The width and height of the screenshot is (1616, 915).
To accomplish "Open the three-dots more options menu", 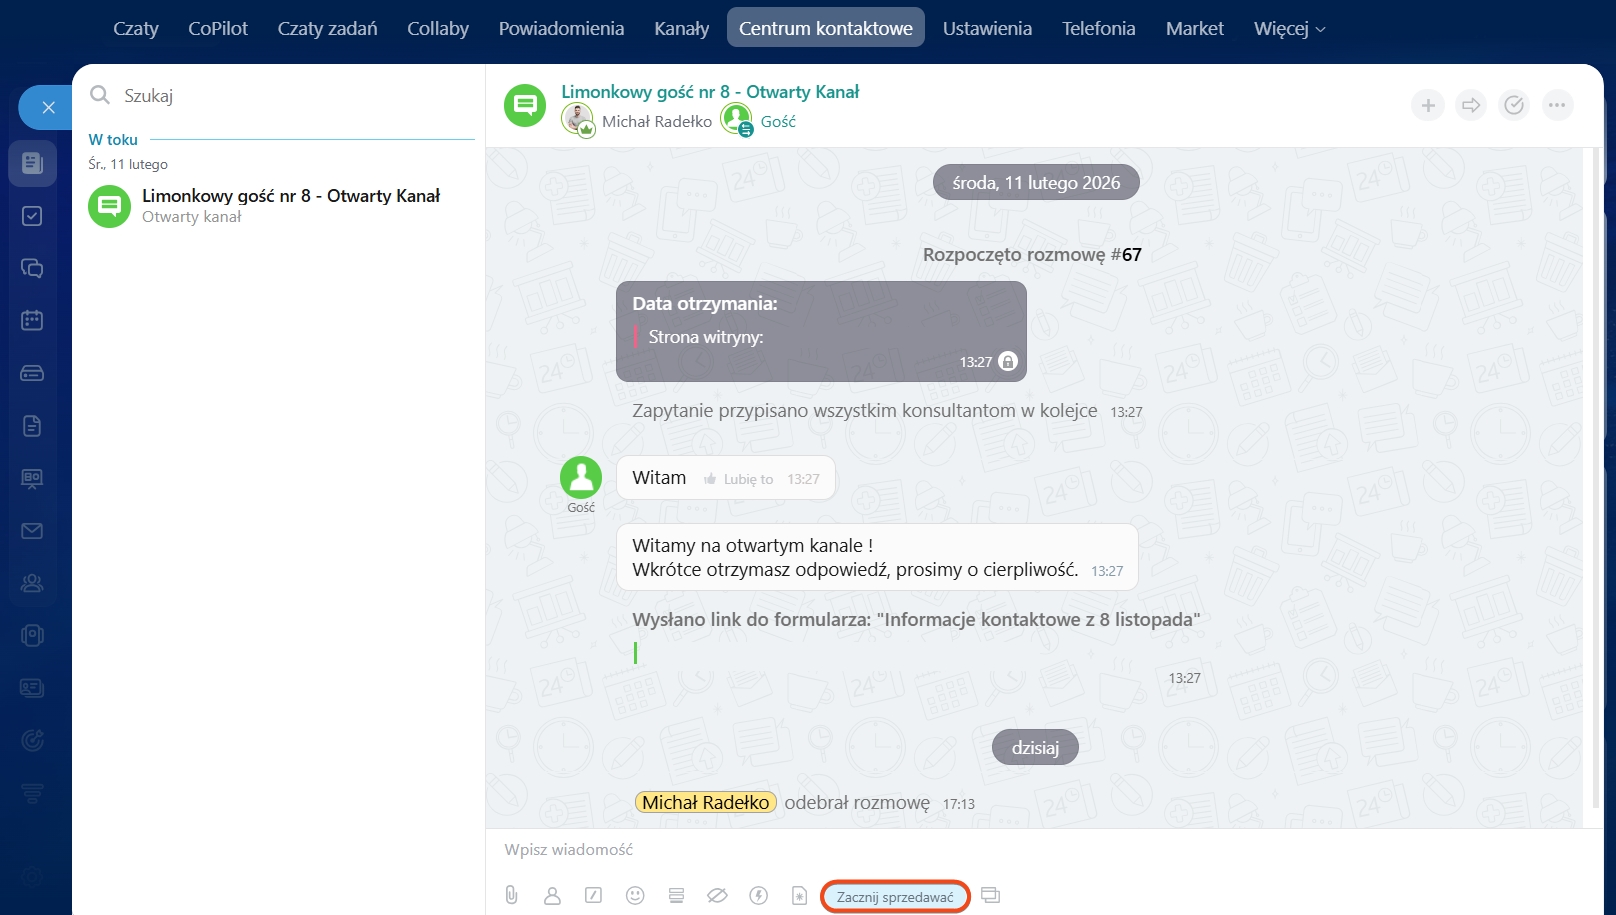I will tap(1557, 105).
